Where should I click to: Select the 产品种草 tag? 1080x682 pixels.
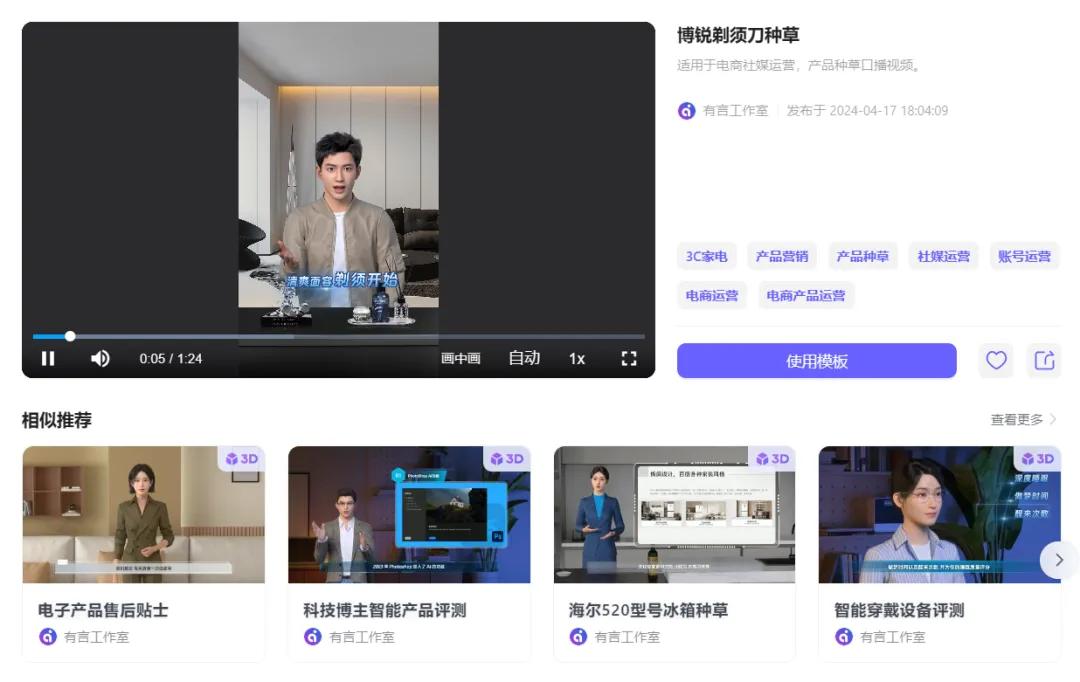point(862,257)
